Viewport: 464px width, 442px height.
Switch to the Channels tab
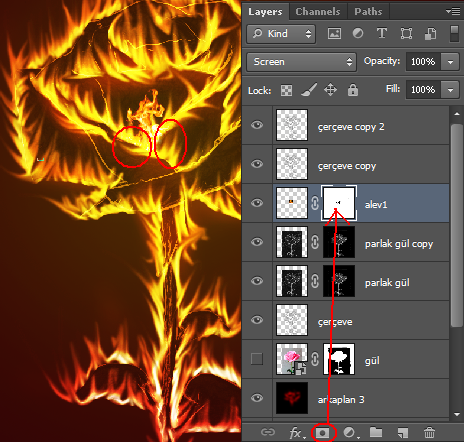pyautogui.click(x=318, y=12)
